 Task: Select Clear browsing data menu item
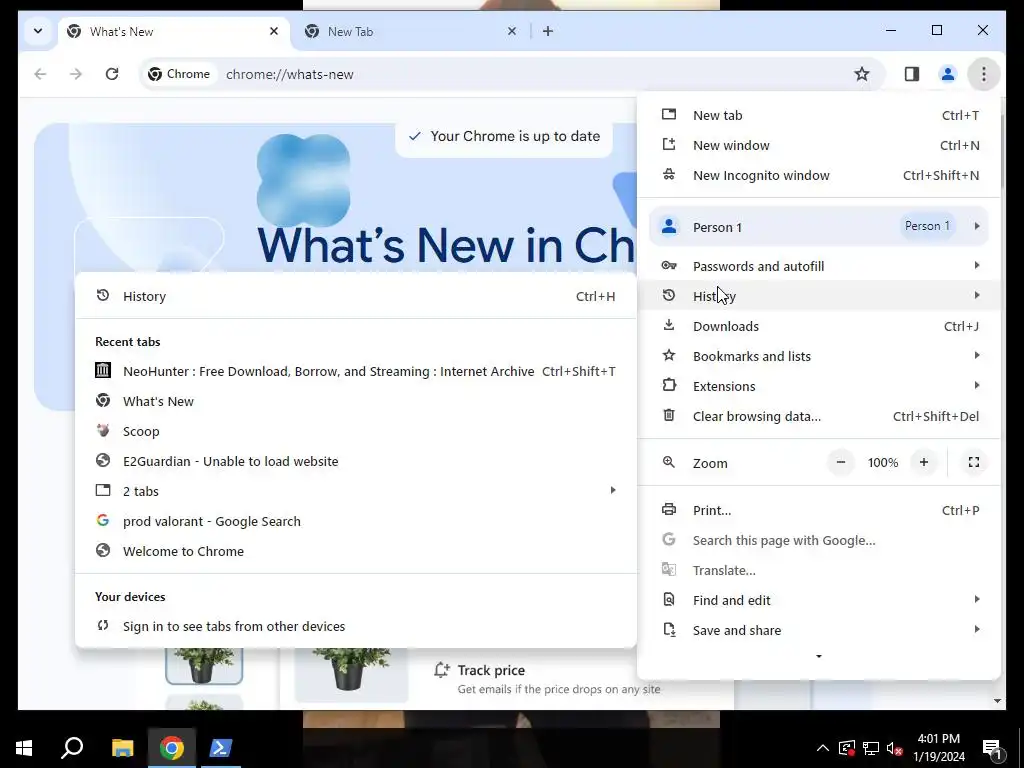click(819, 416)
